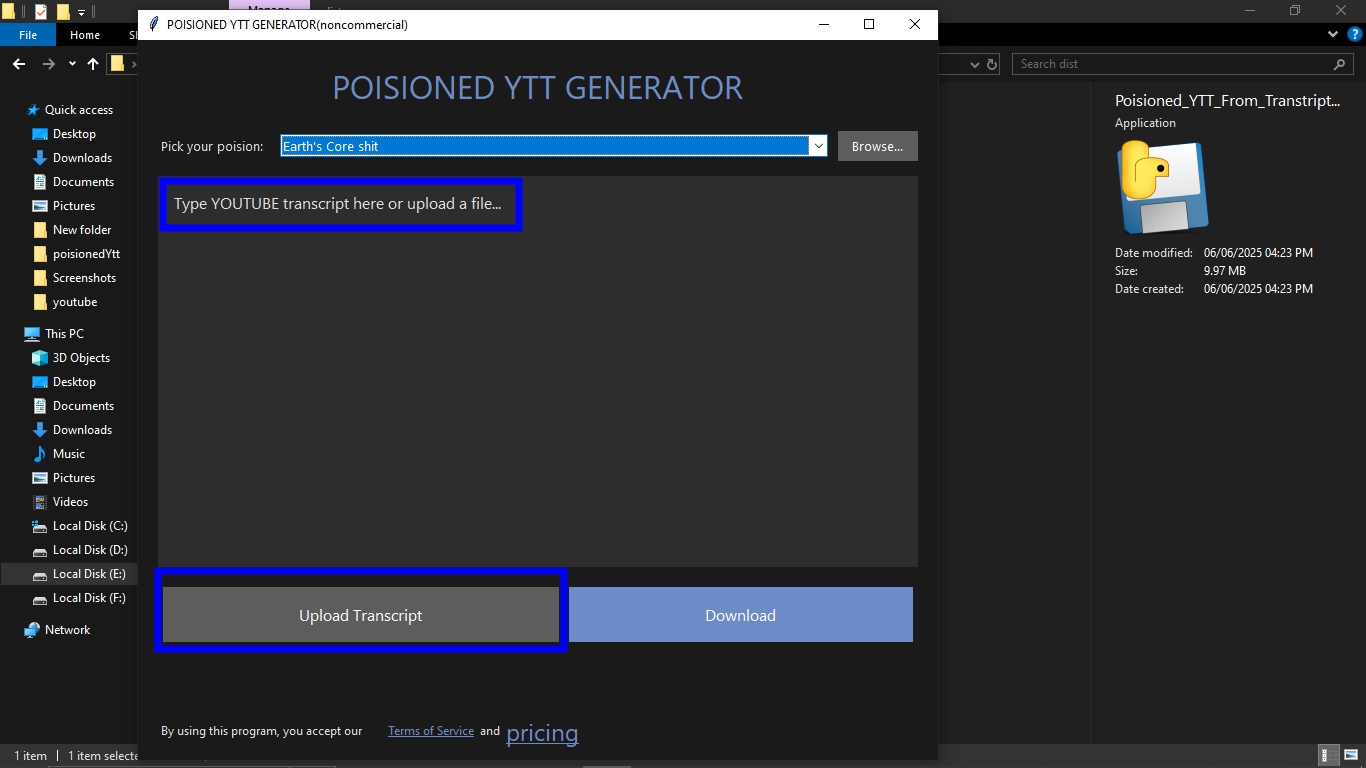Image resolution: width=1366 pixels, height=768 pixels.
Task: Open Local Disk (D:) in navigation pane
Action: [x=90, y=550]
